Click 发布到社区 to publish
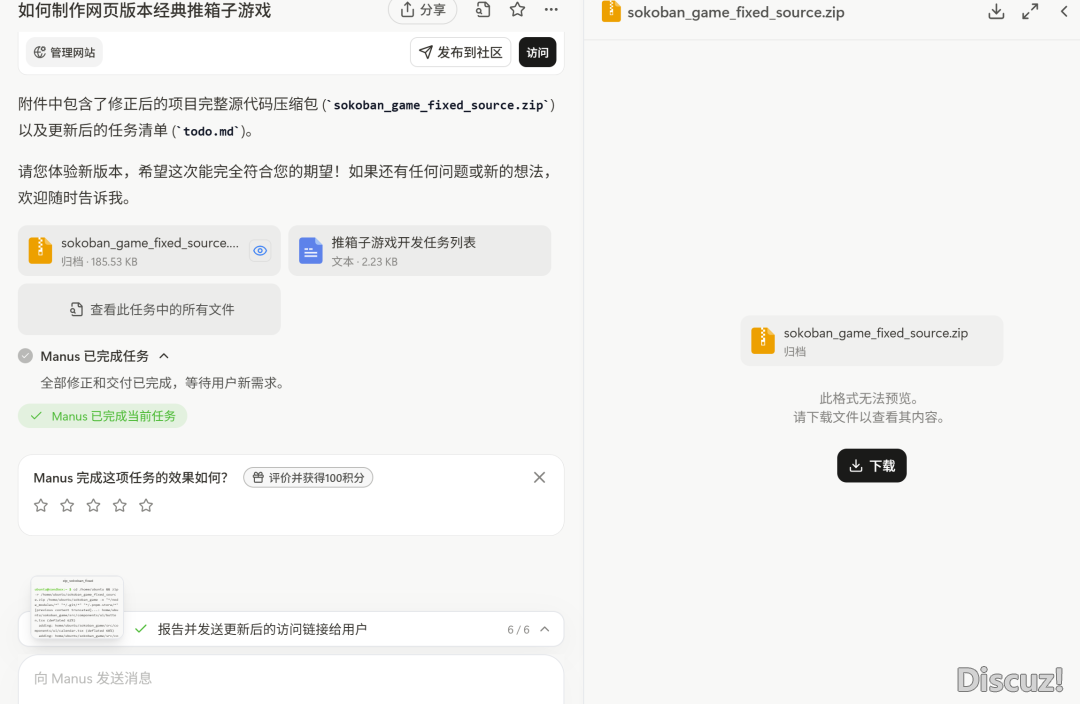1080x704 pixels. click(460, 53)
